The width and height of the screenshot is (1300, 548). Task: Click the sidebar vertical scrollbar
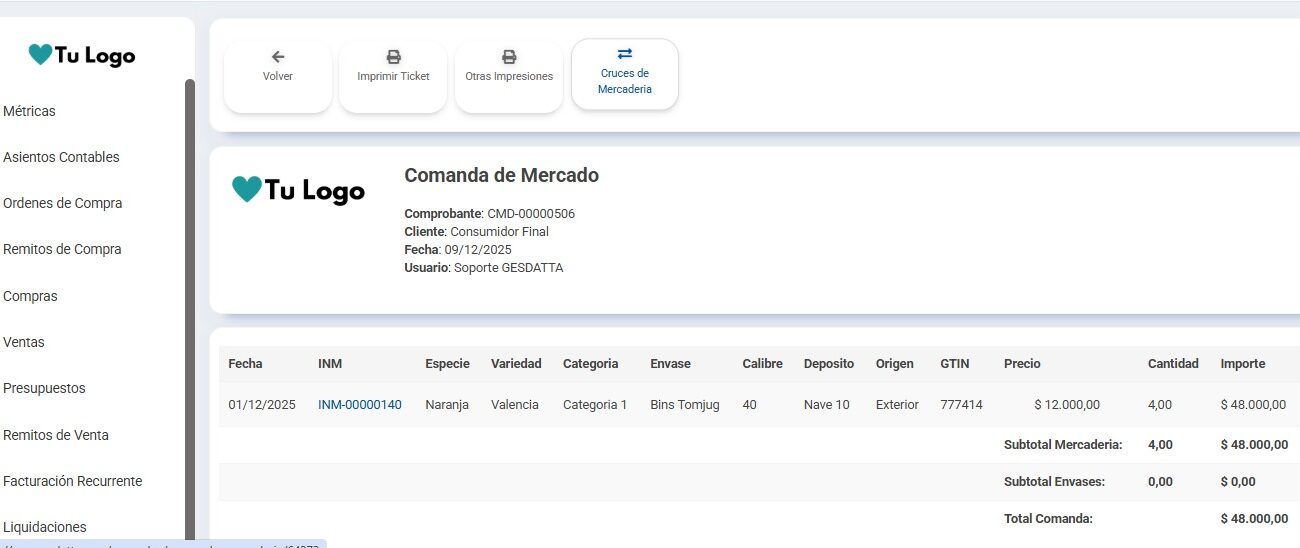[190, 300]
